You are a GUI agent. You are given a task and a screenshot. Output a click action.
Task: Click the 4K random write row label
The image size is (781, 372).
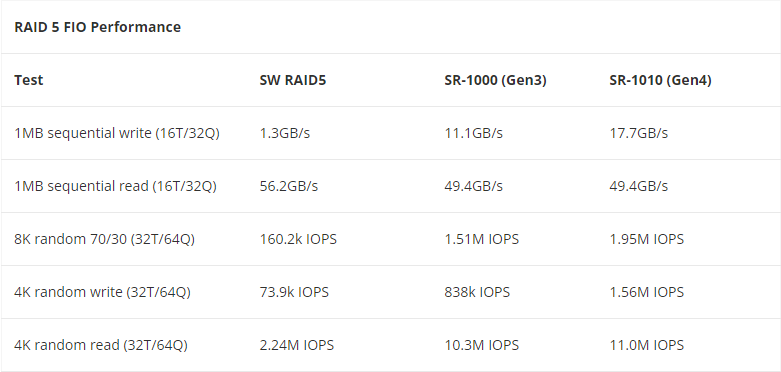102,292
